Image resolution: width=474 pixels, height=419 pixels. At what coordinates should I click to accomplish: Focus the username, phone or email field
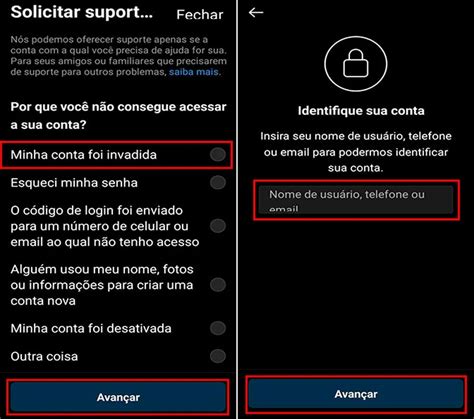click(x=356, y=200)
